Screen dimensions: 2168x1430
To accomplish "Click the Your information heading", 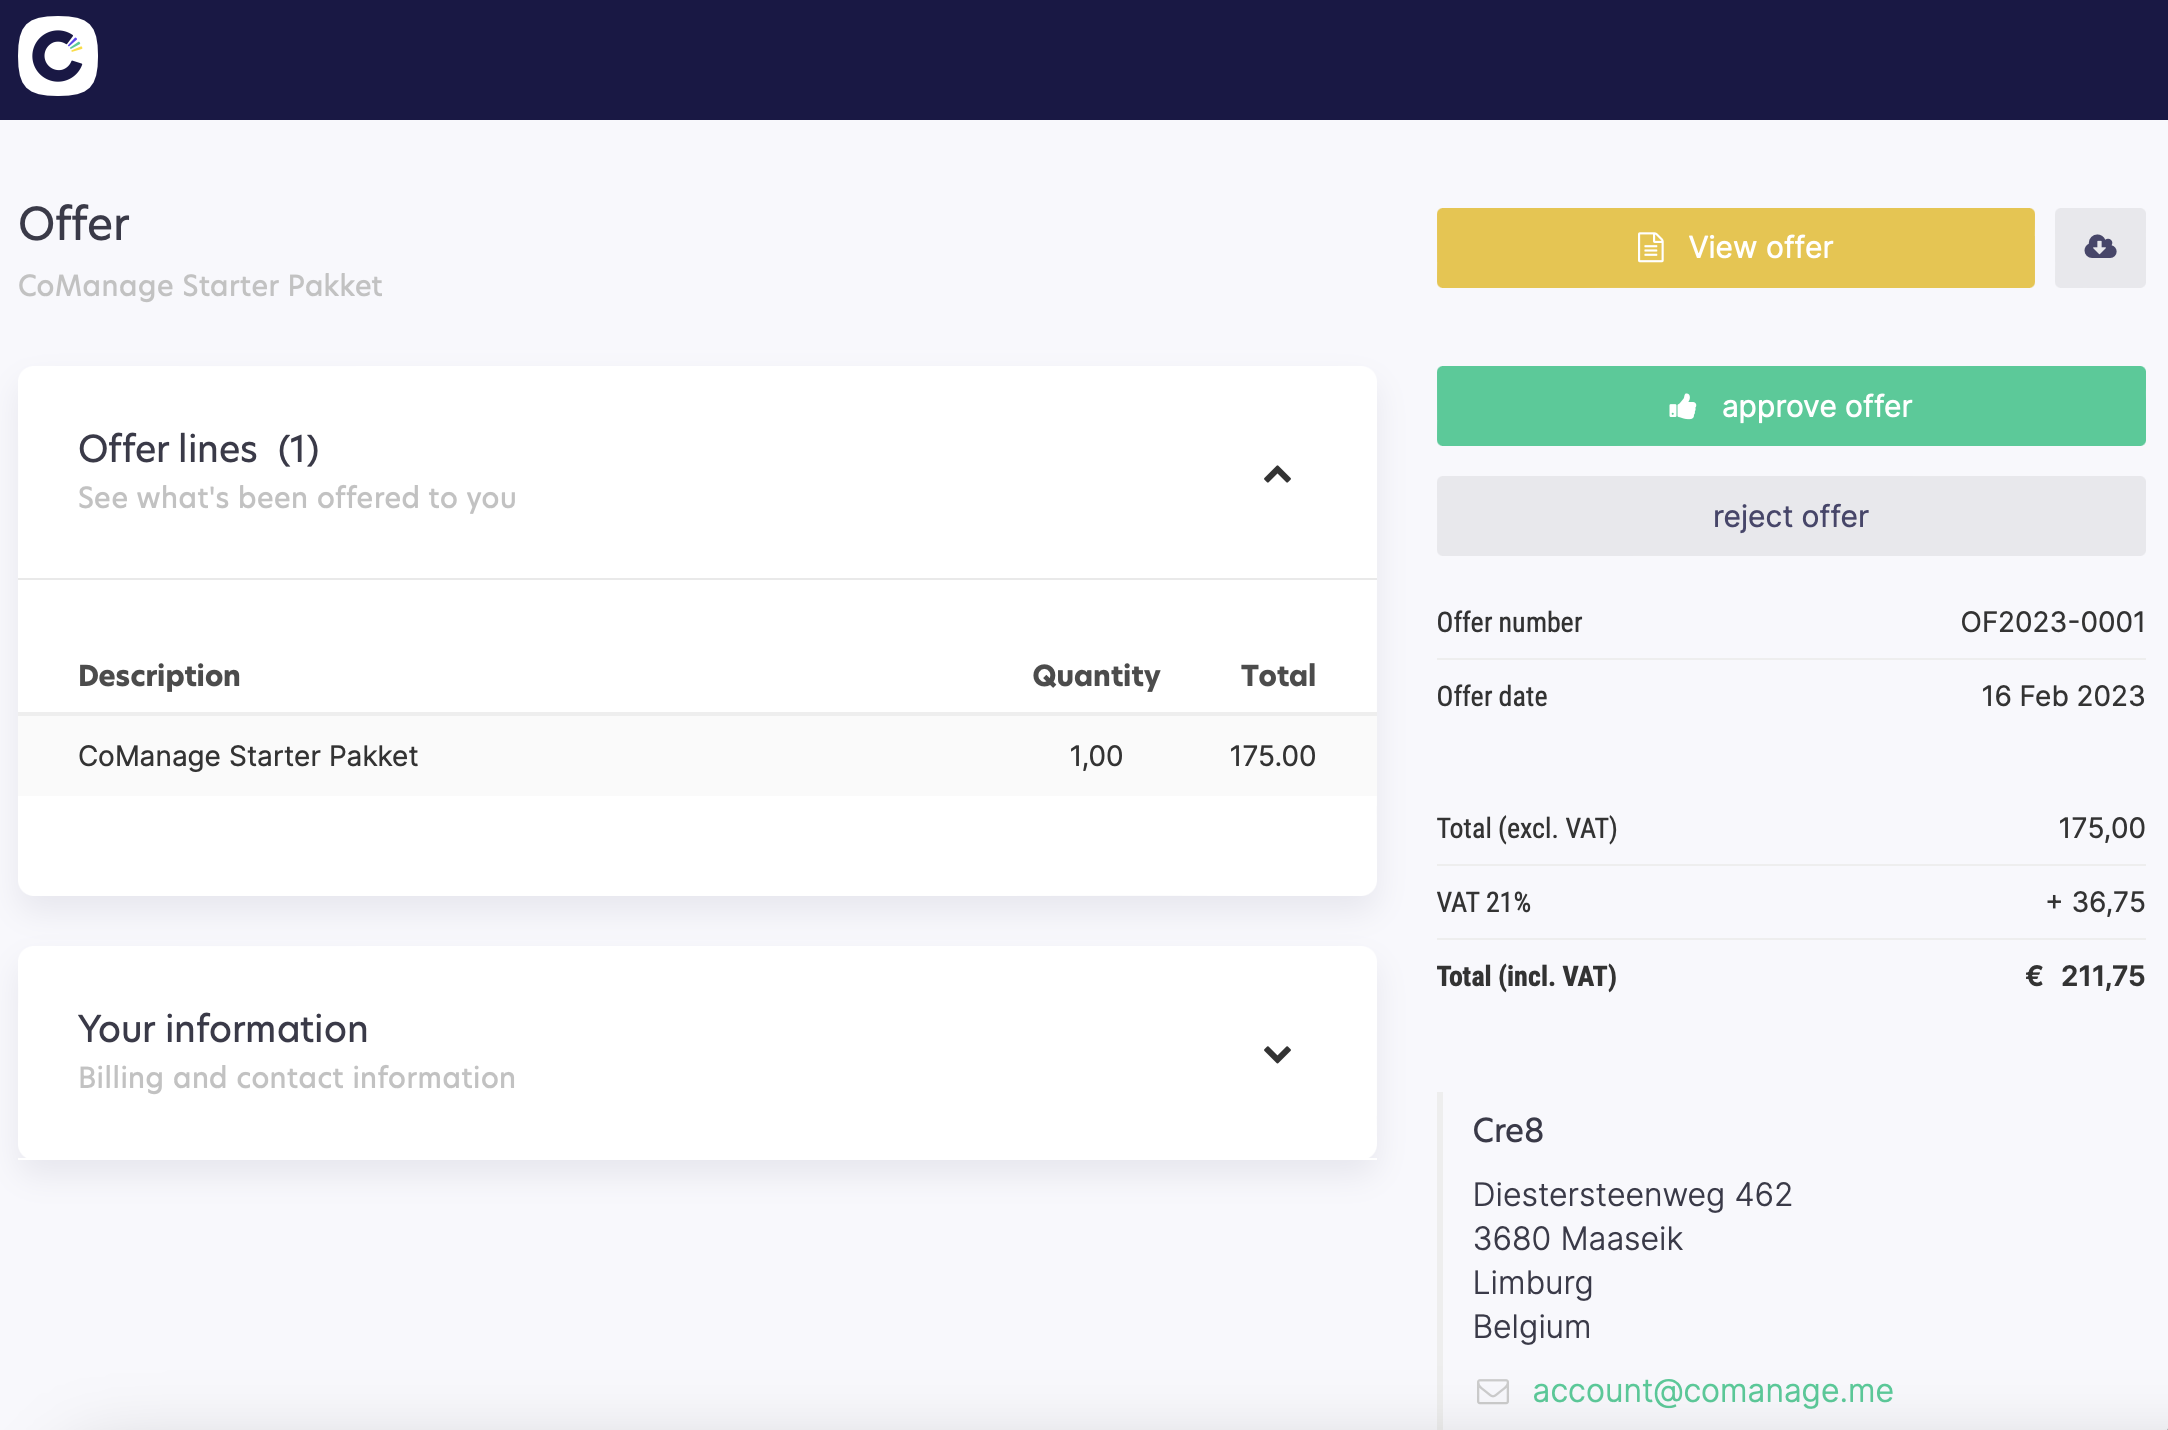I will [x=223, y=1029].
